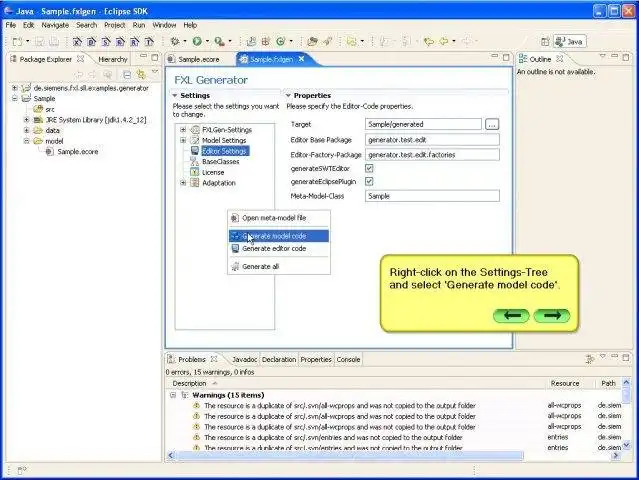
Task: Switch to the Java perspective button
Action: pos(569,42)
